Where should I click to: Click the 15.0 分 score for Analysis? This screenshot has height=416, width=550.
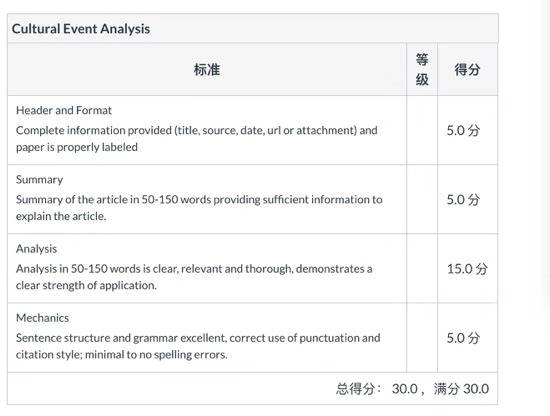pyautogui.click(x=467, y=269)
